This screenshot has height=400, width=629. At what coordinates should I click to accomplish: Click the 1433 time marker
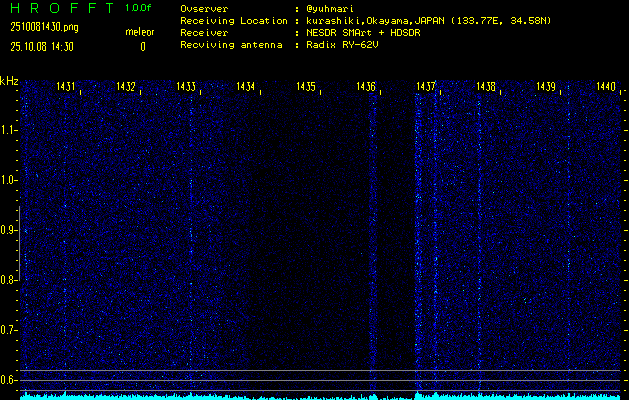pos(186,86)
